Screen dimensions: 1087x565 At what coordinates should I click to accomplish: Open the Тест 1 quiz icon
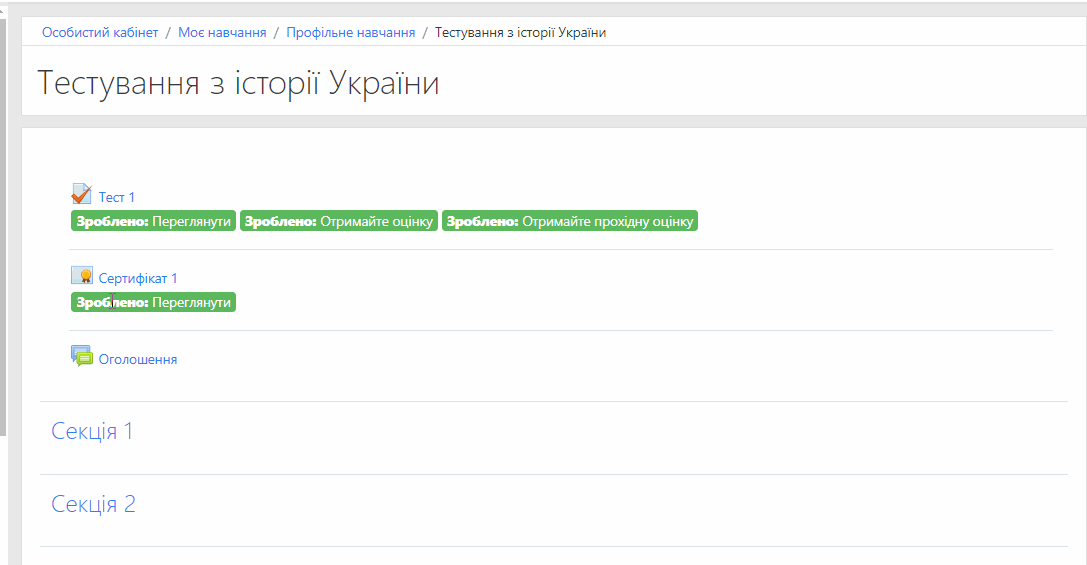click(x=81, y=195)
